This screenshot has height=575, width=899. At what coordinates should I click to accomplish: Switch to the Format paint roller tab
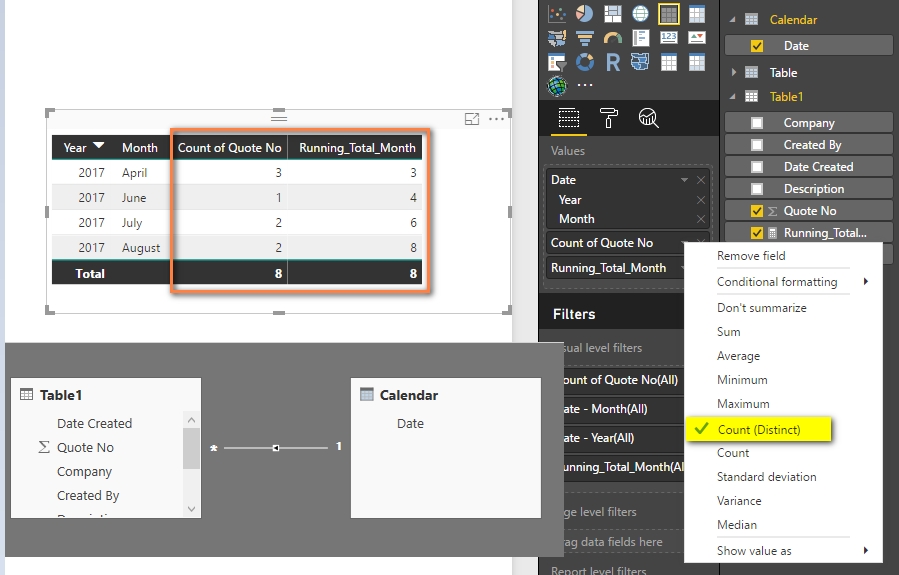click(608, 119)
